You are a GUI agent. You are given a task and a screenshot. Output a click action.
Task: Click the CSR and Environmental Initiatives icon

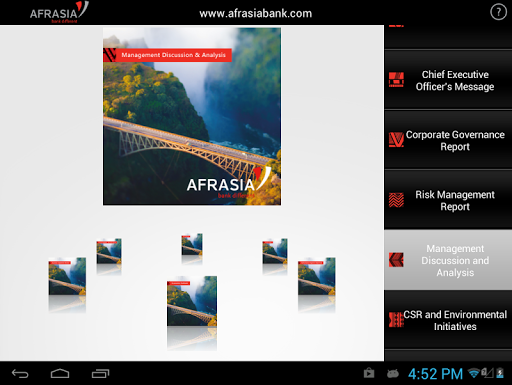click(396, 320)
